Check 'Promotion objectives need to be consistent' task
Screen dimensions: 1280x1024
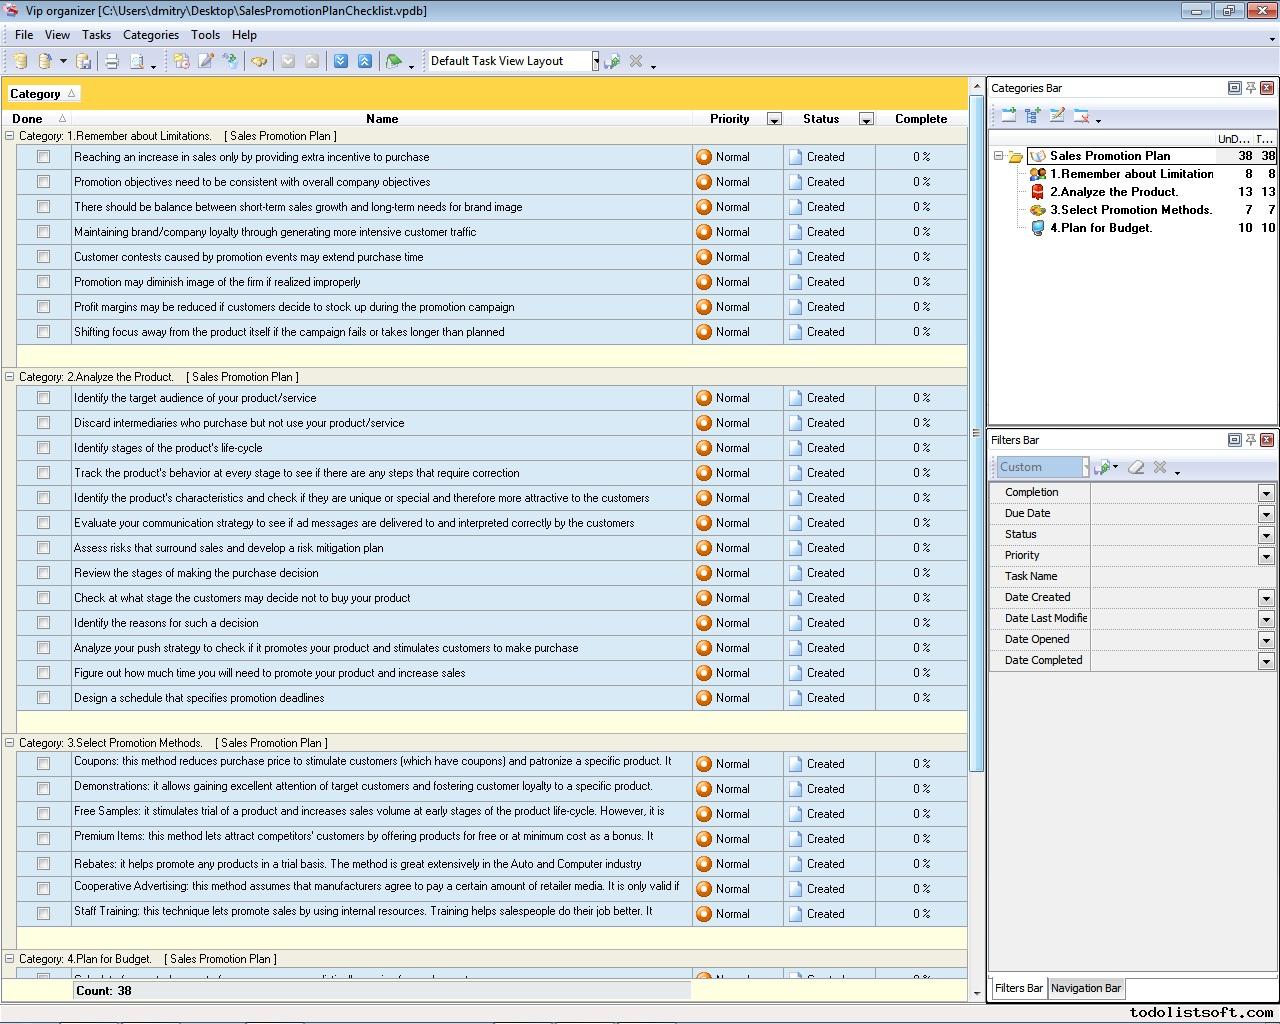coord(43,182)
